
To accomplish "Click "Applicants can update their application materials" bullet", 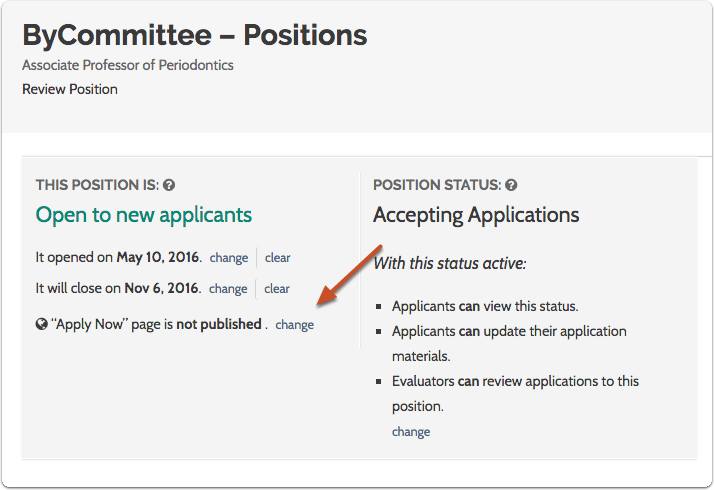I will click(509, 344).
